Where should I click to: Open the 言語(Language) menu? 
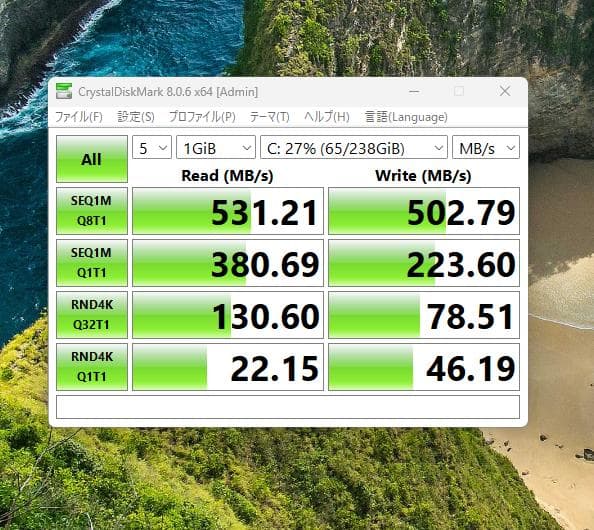coord(406,117)
